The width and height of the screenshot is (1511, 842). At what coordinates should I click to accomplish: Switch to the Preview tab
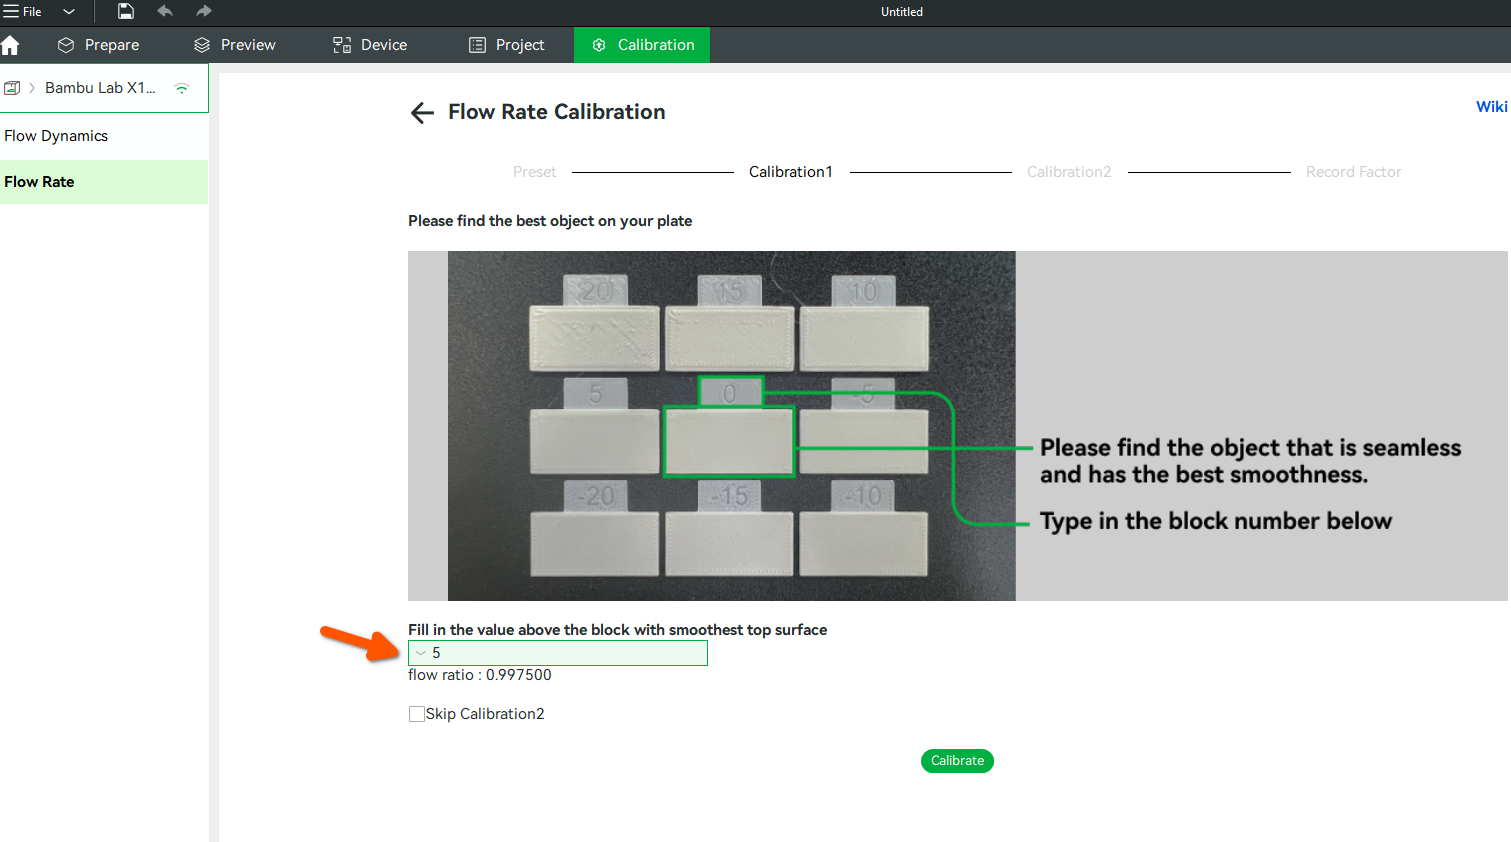click(x=235, y=45)
